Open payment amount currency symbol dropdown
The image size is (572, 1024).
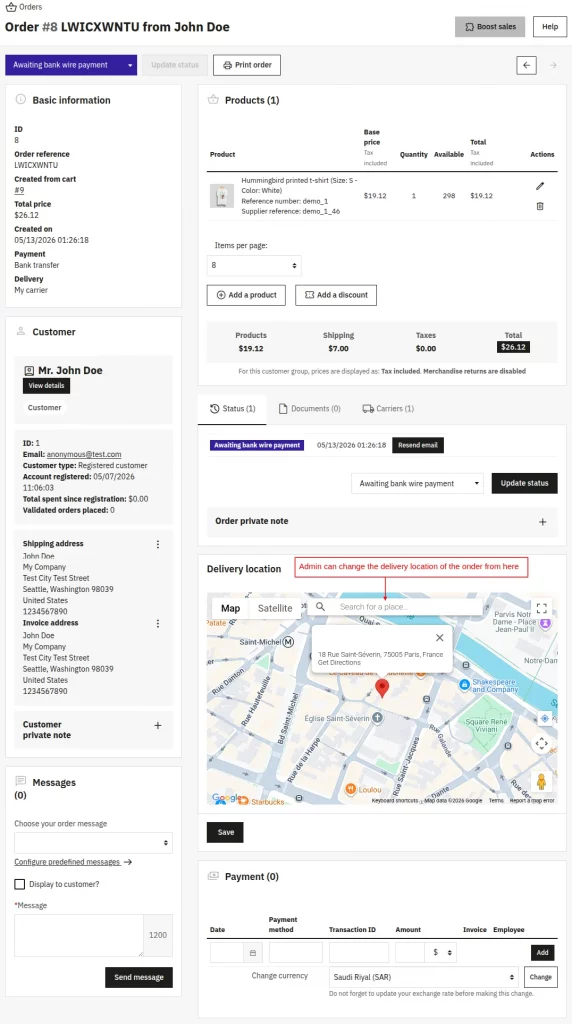(441, 953)
